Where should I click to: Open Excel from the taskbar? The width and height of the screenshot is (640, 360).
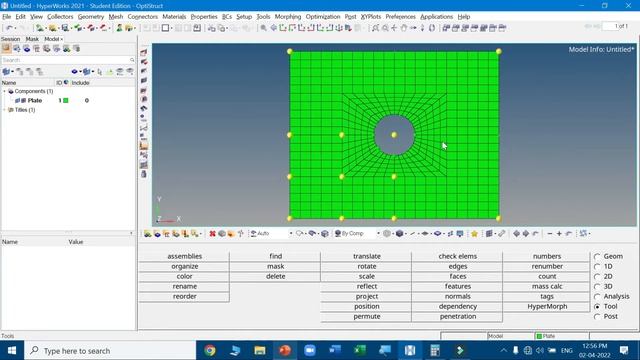point(360,351)
